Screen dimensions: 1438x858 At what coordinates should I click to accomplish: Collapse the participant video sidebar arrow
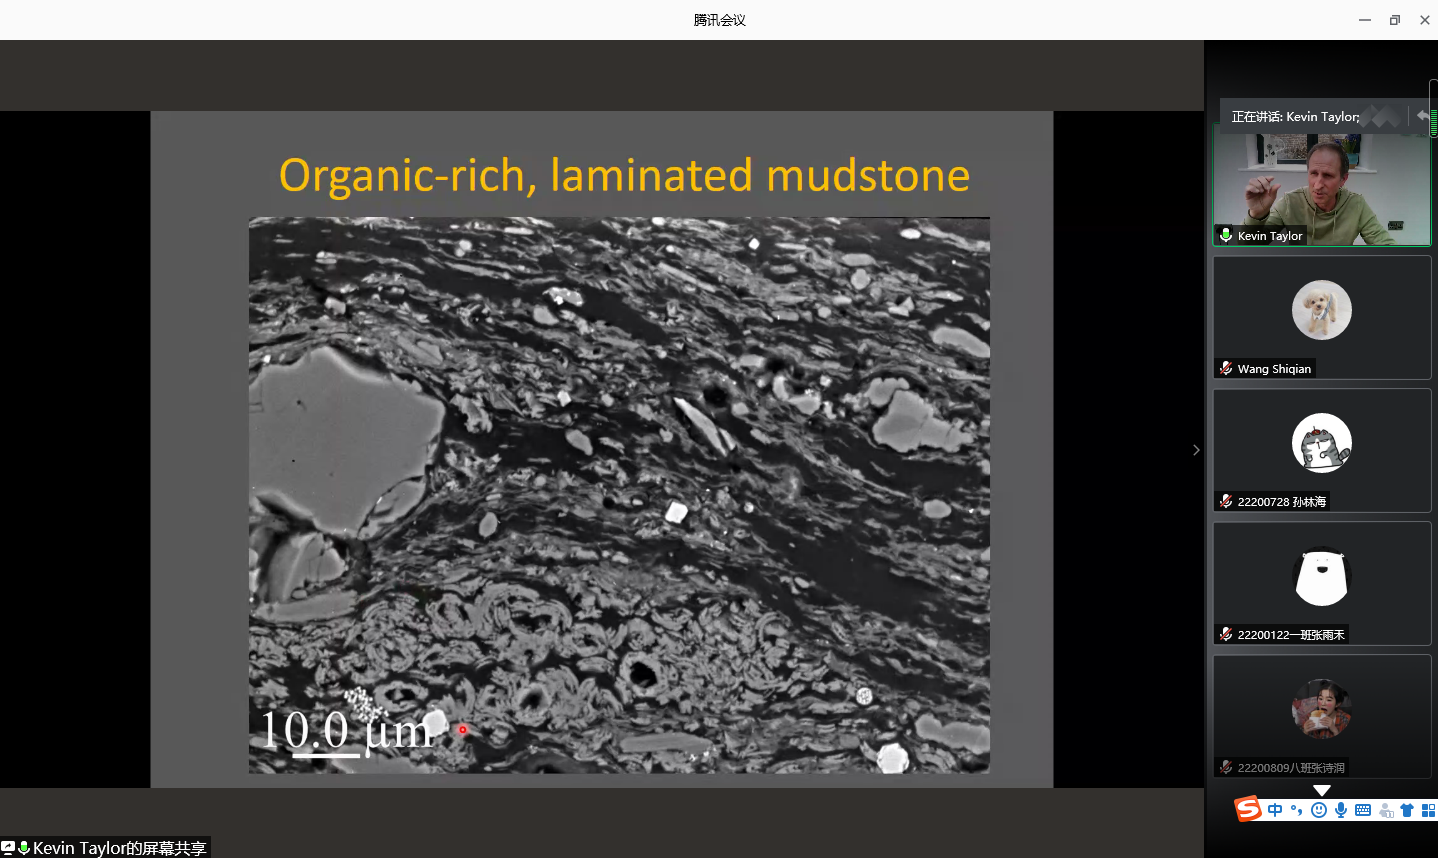[1196, 450]
